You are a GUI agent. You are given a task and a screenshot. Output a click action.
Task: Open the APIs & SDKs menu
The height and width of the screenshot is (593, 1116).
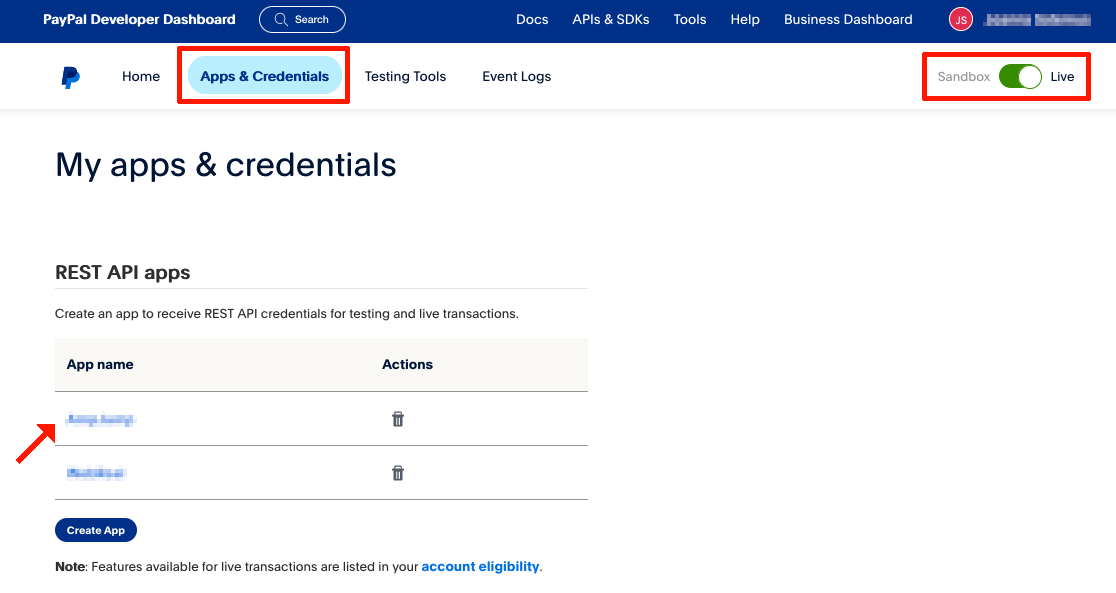click(611, 19)
